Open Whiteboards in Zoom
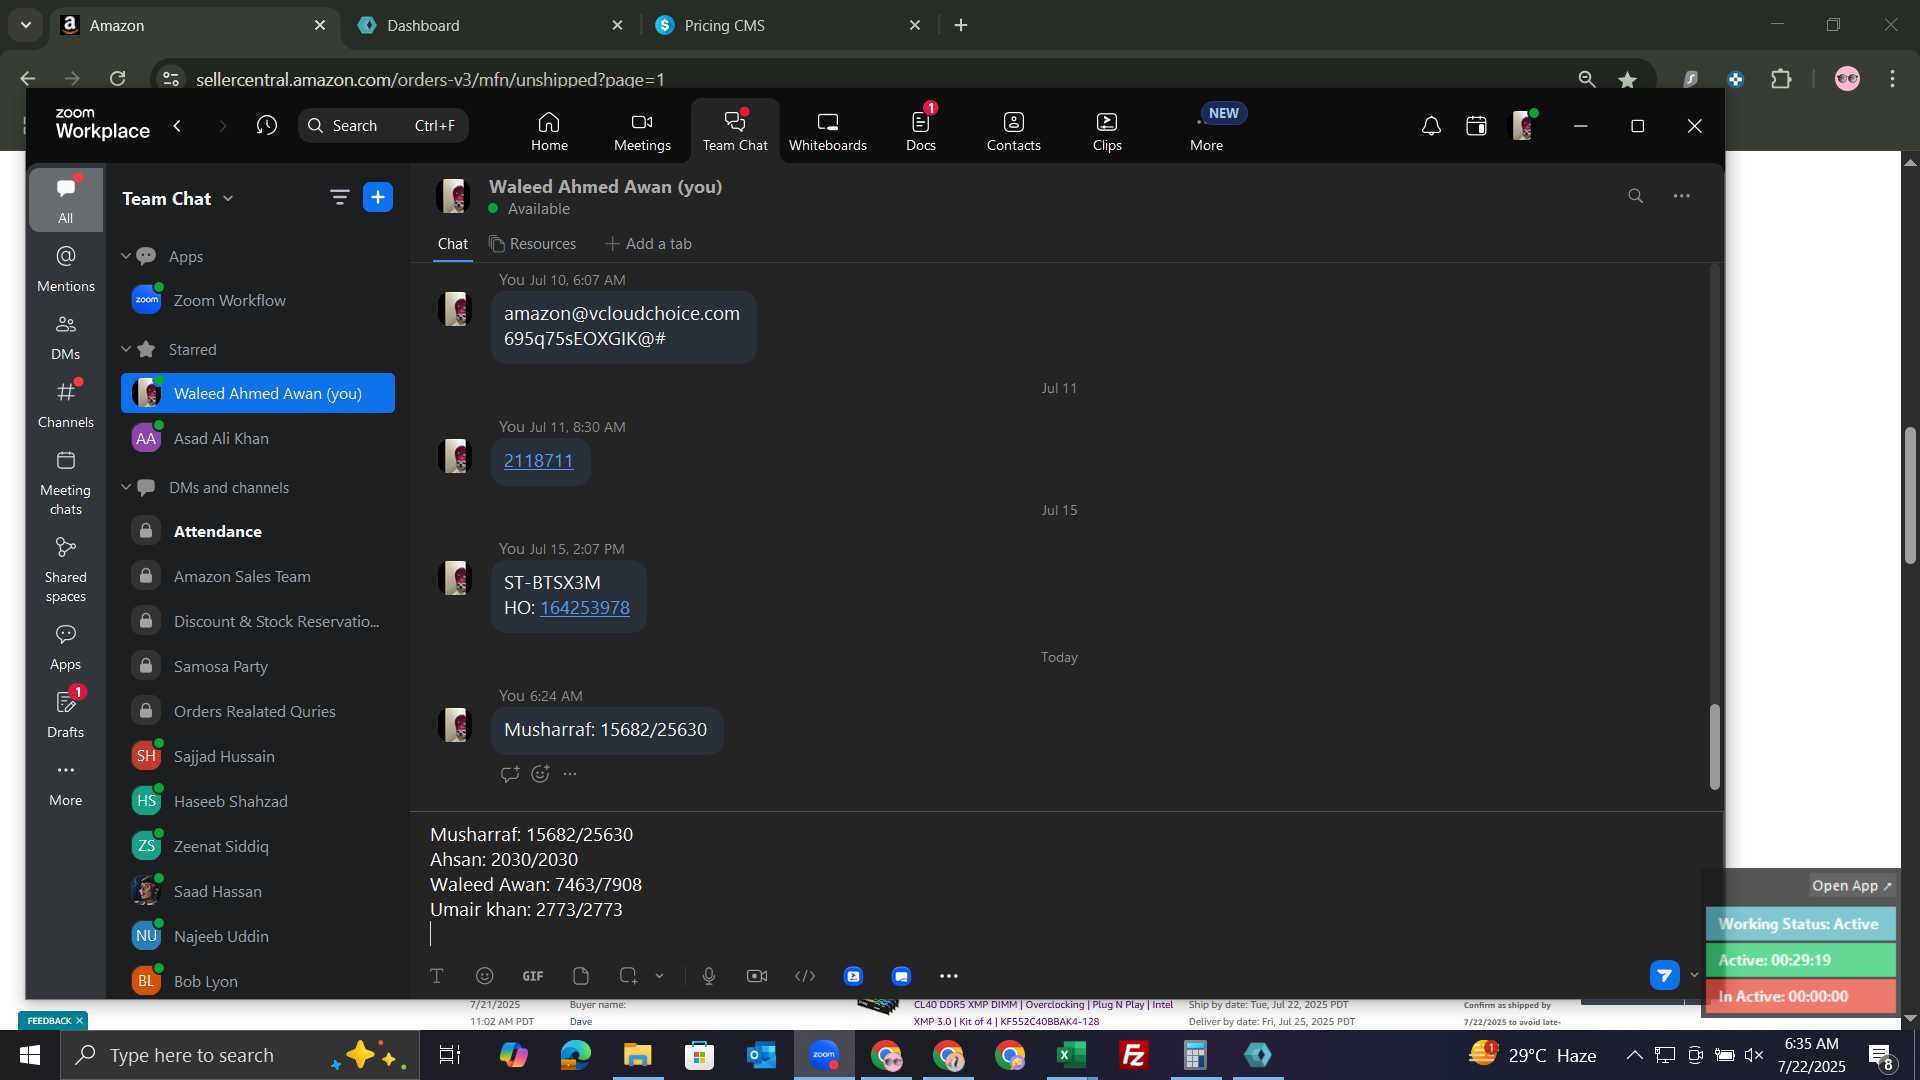1920x1080 pixels. [828, 131]
